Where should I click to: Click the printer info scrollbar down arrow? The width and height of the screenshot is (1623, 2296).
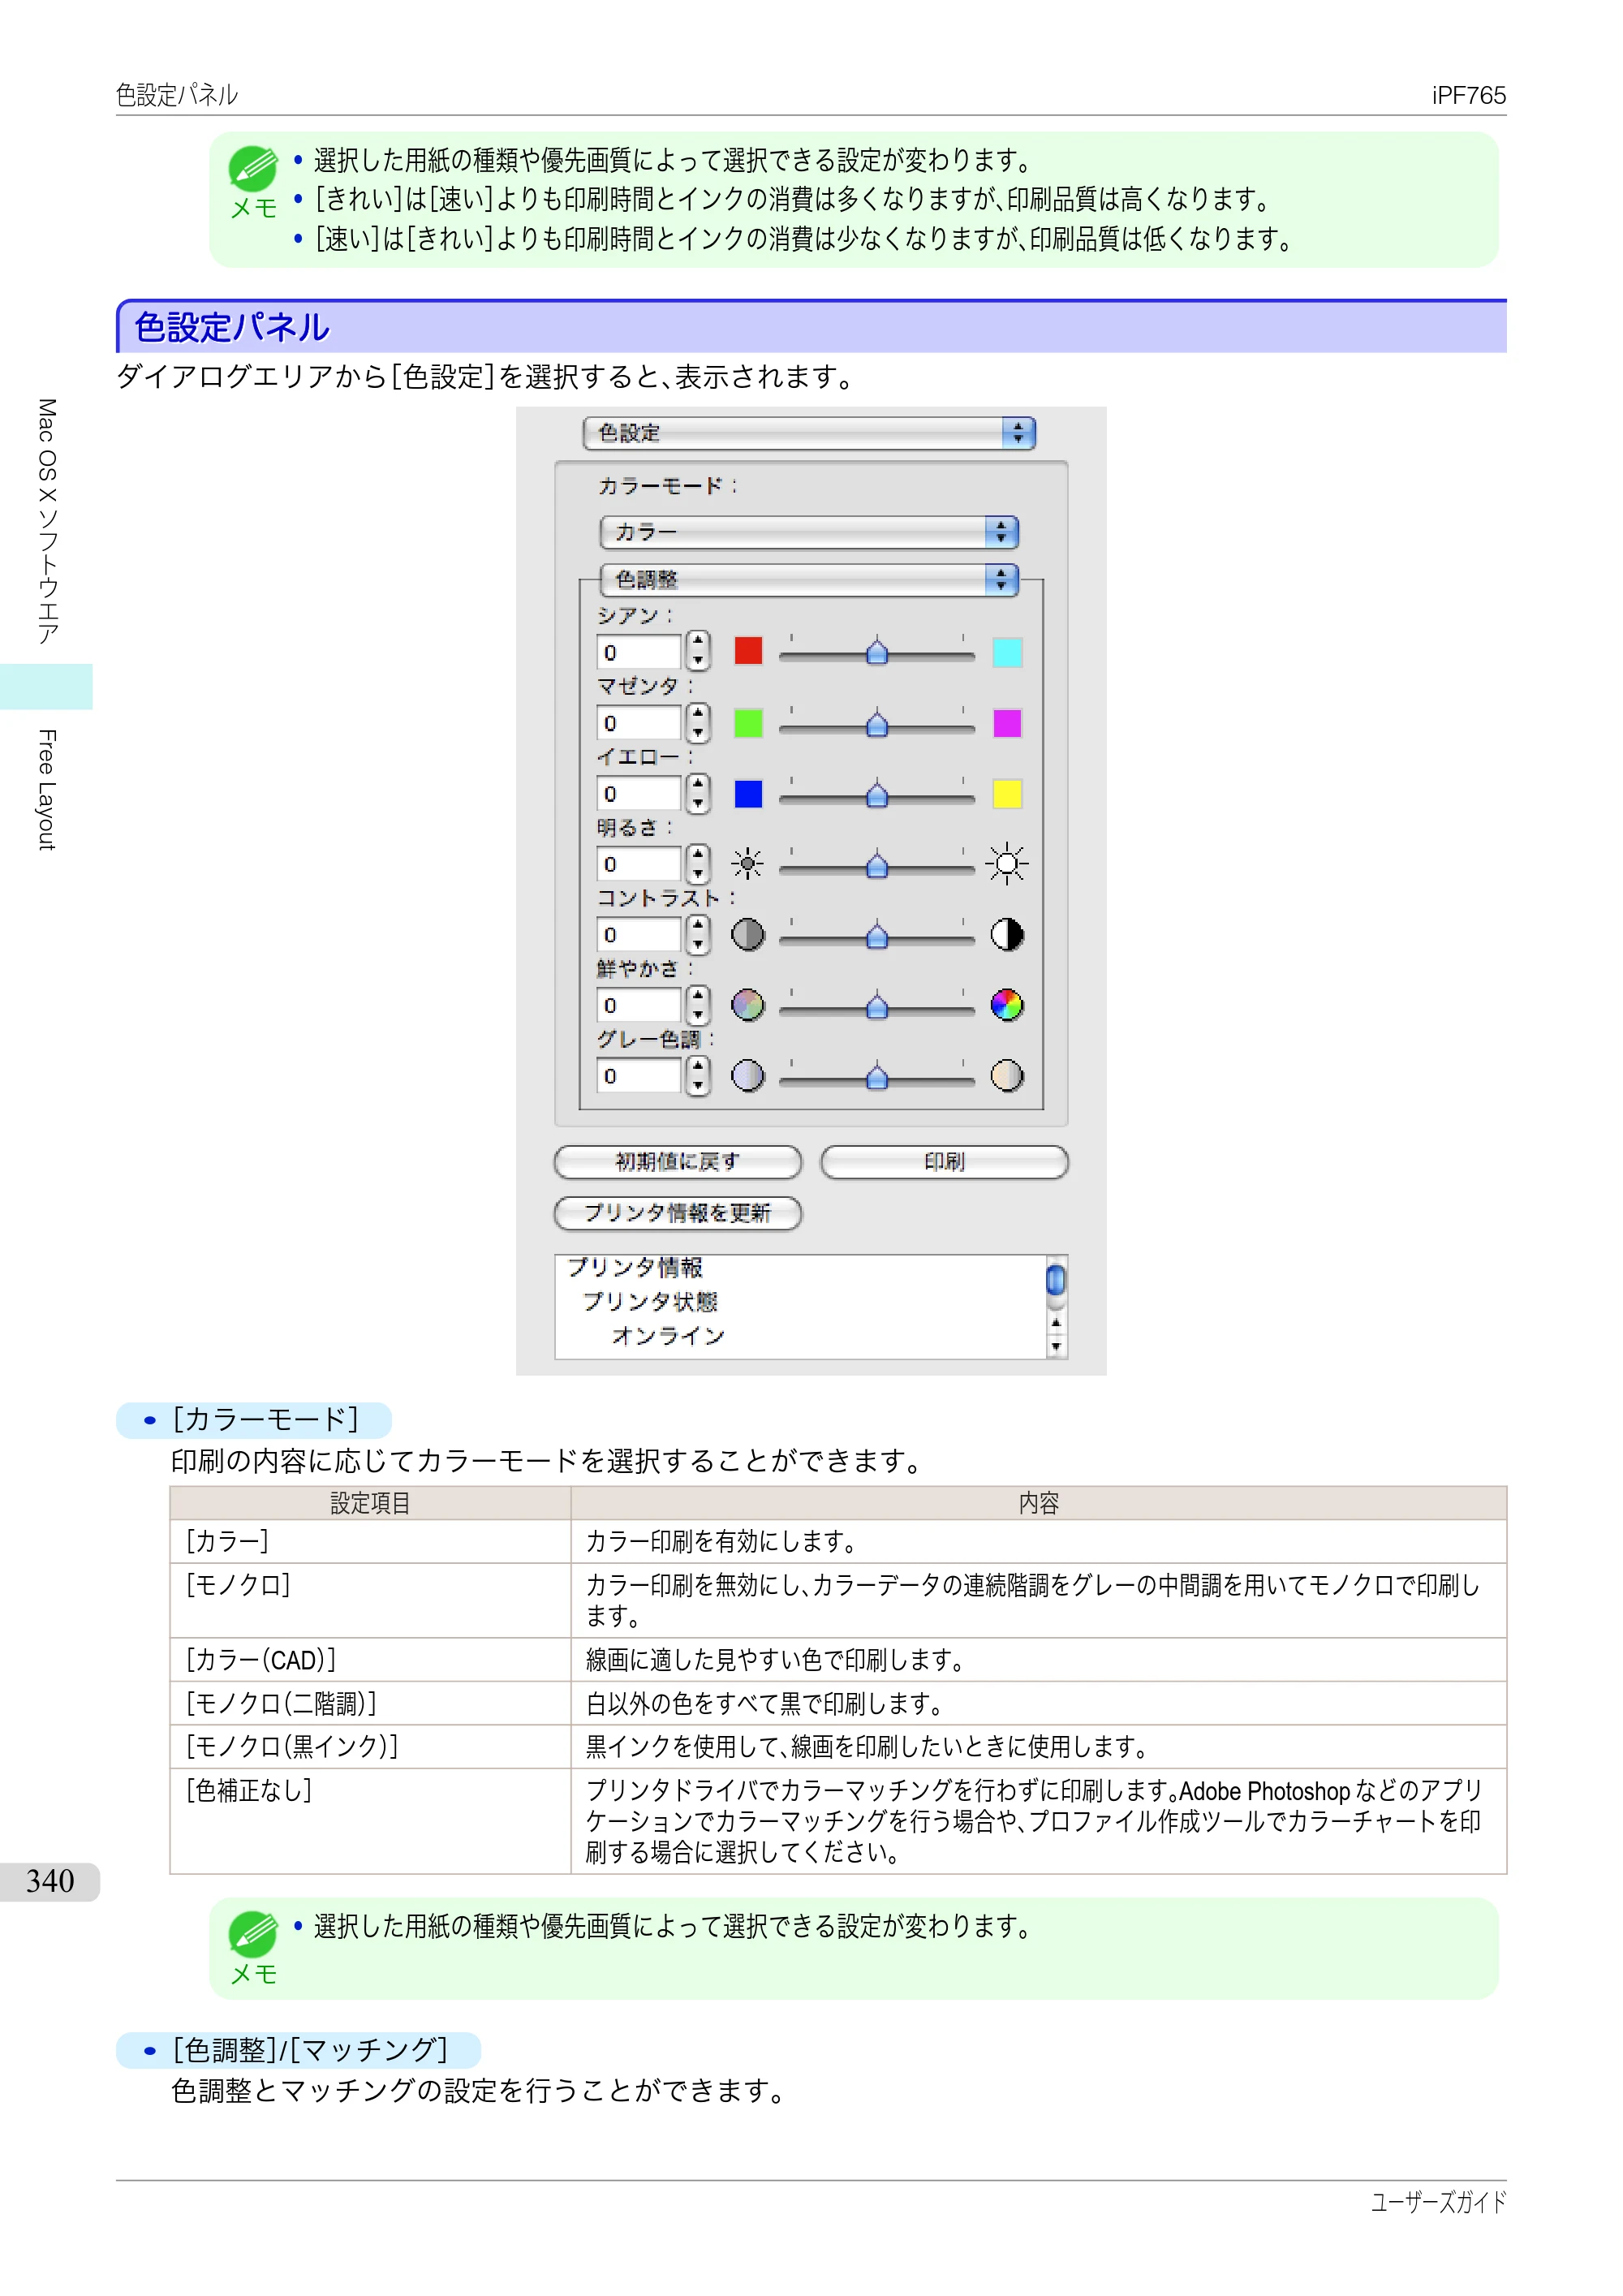tap(1056, 1347)
